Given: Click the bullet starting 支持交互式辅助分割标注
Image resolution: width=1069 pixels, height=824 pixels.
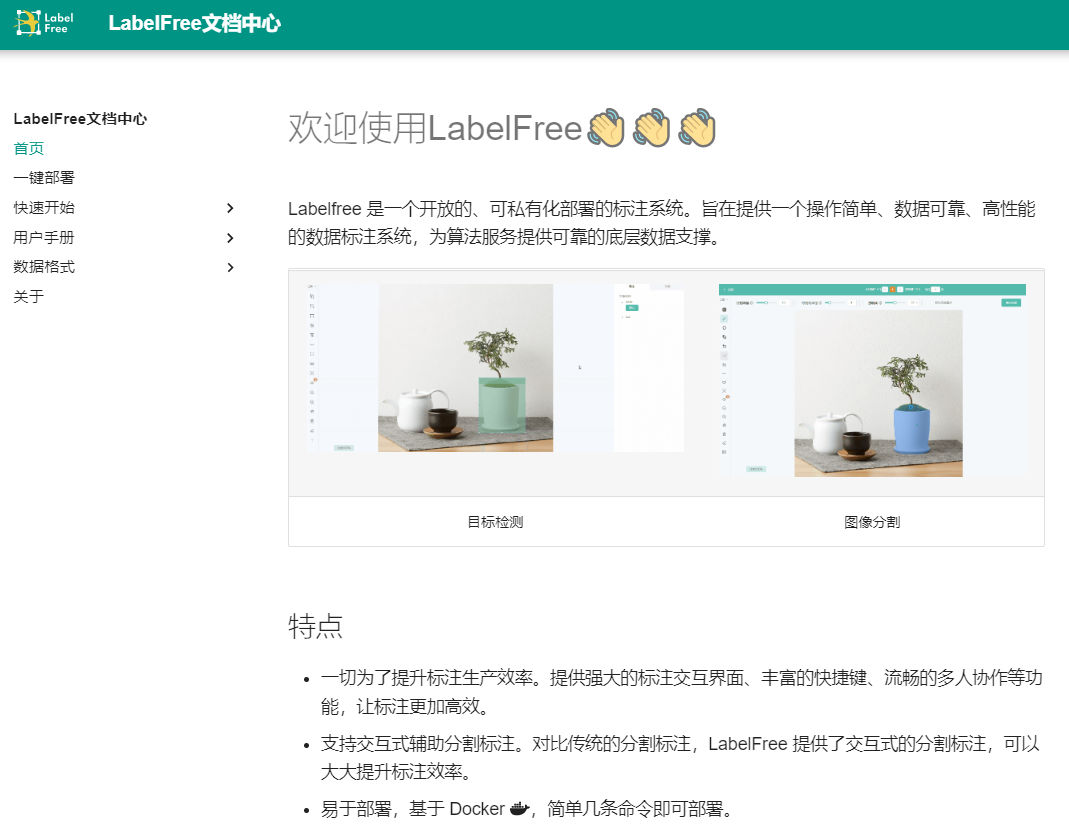Looking at the screenshot, I should point(680,757).
